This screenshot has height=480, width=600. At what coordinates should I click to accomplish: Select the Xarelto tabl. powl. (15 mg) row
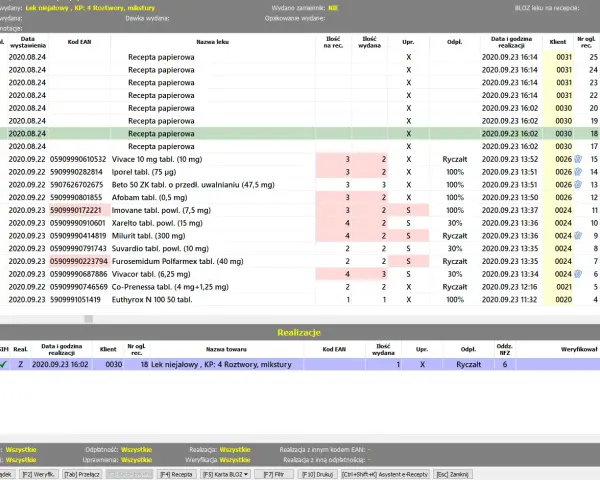[300, 223]
